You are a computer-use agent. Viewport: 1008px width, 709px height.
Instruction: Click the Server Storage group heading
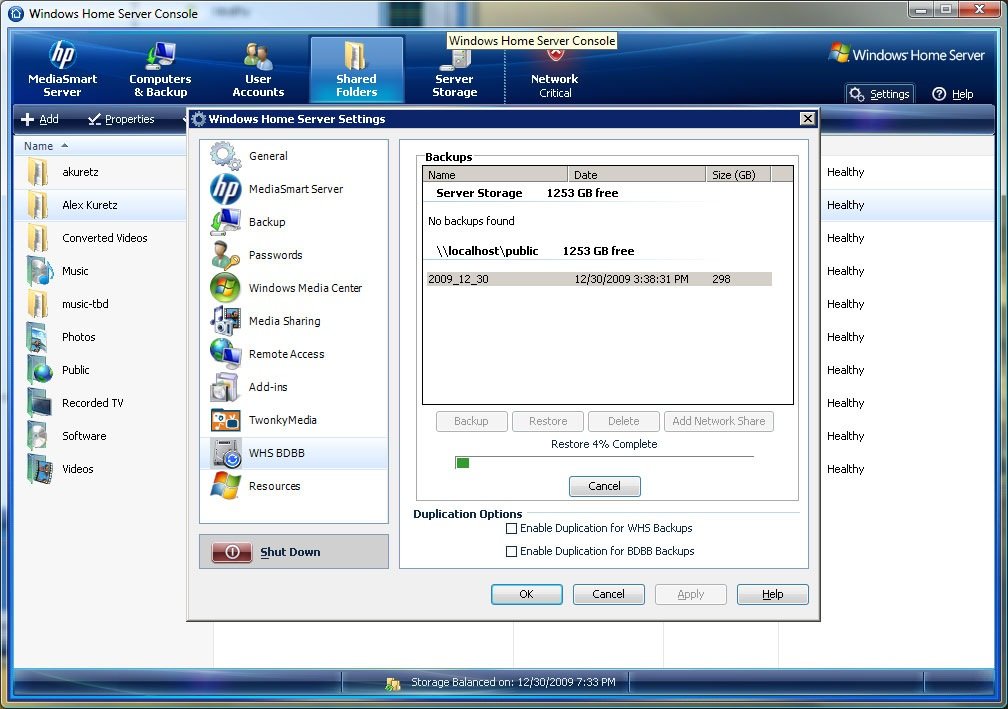click(x=479, y=193)
